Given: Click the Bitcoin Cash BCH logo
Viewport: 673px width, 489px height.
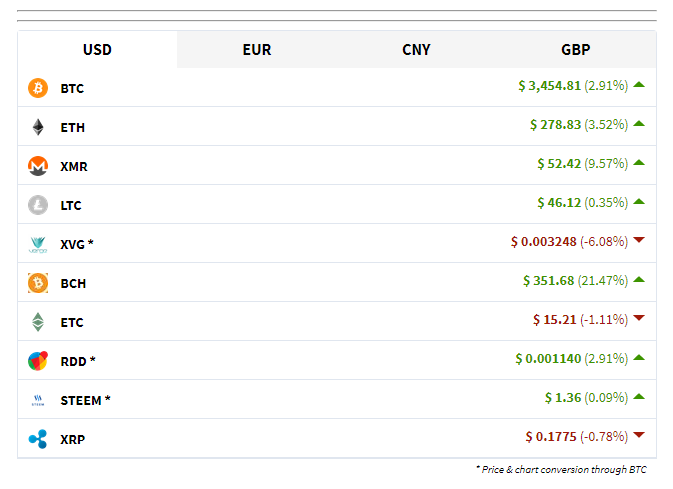Looking at the screenshot, I should pos(38,283).
